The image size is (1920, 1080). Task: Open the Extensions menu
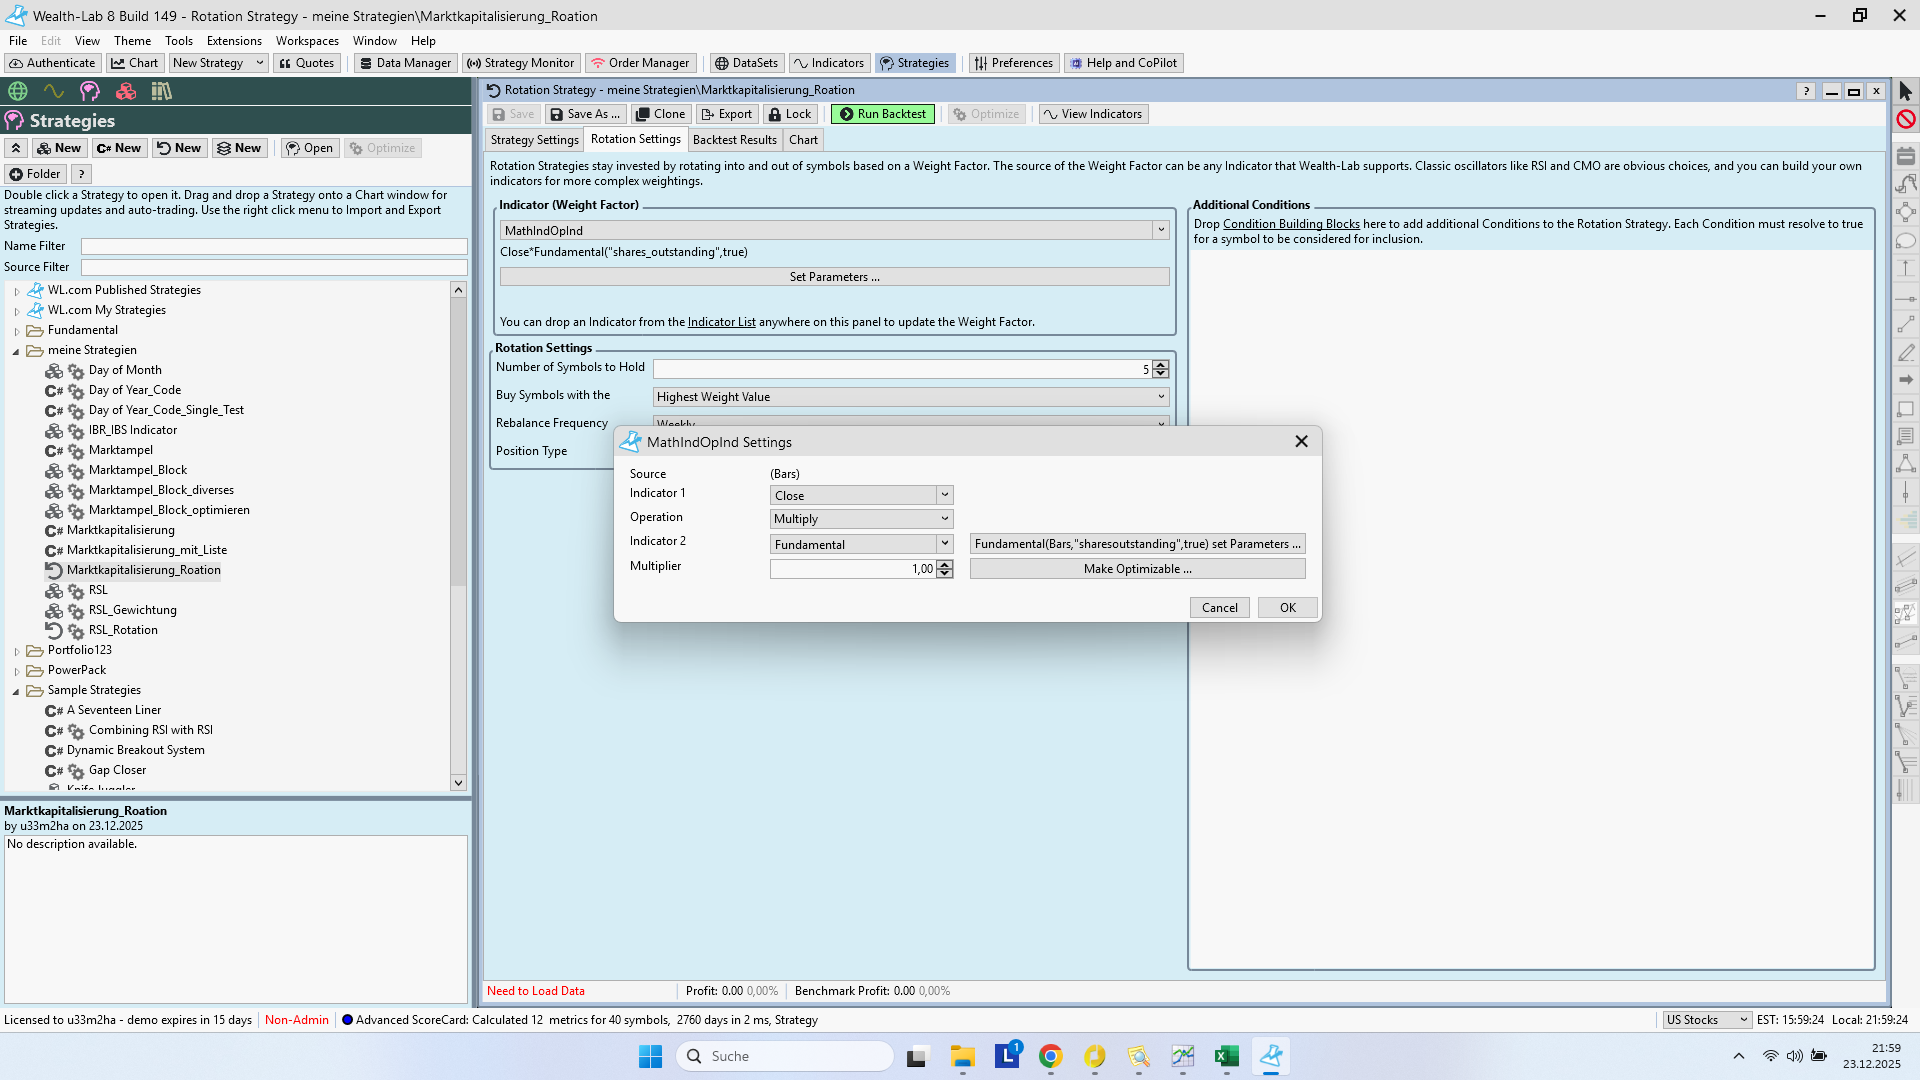(x=234, y=41)
